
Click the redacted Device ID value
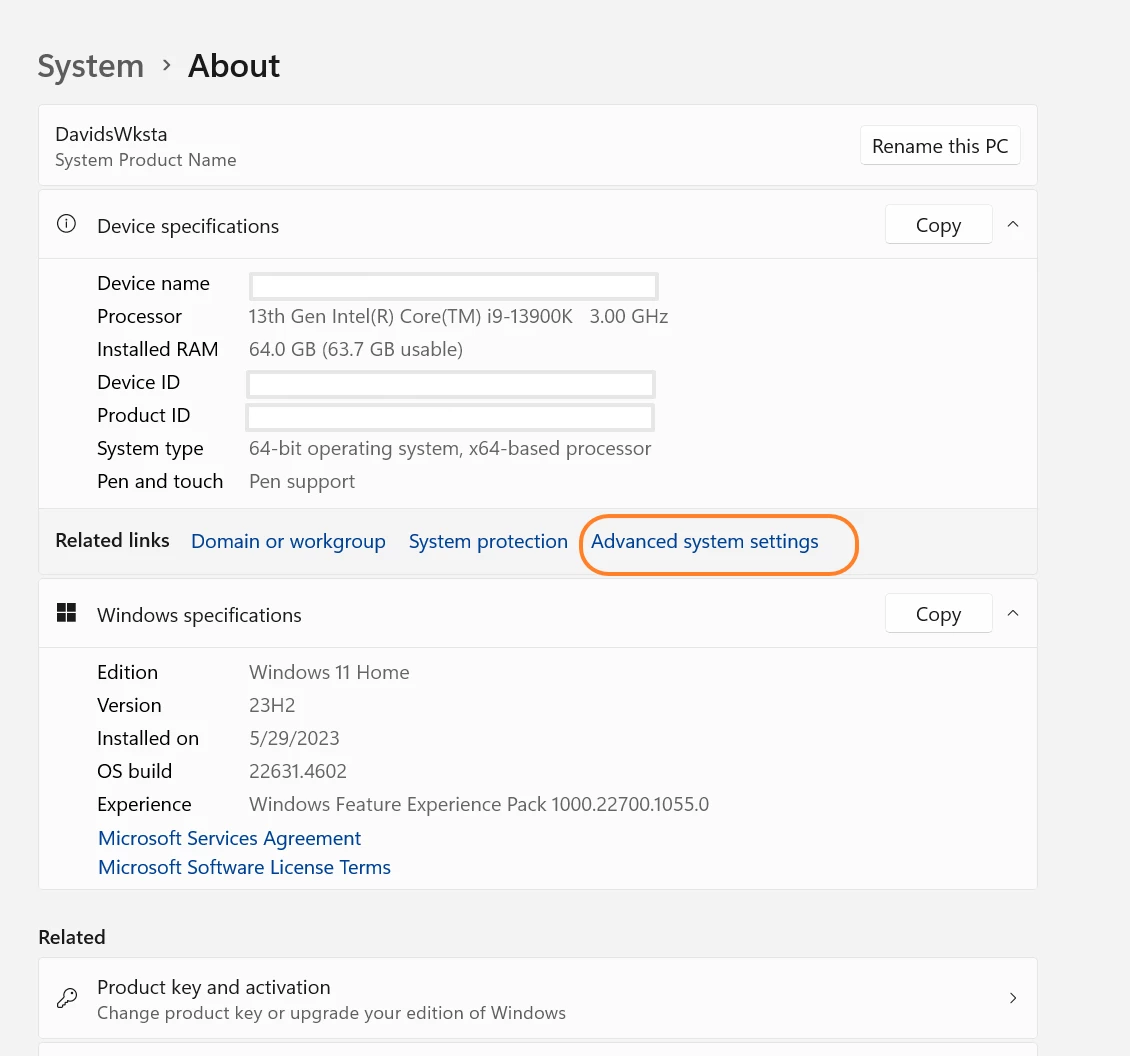(450, 384)
